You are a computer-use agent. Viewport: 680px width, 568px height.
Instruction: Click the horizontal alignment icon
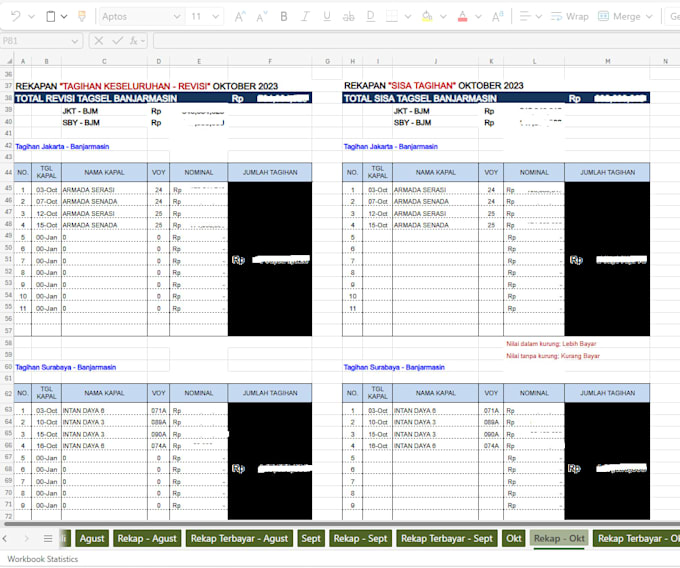pos(525,16)
